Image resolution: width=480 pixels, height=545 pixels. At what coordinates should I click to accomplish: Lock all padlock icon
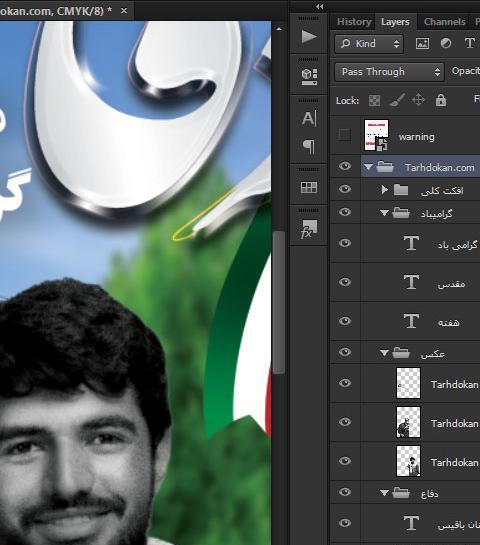pyautogui.click(x=441, y=100)
